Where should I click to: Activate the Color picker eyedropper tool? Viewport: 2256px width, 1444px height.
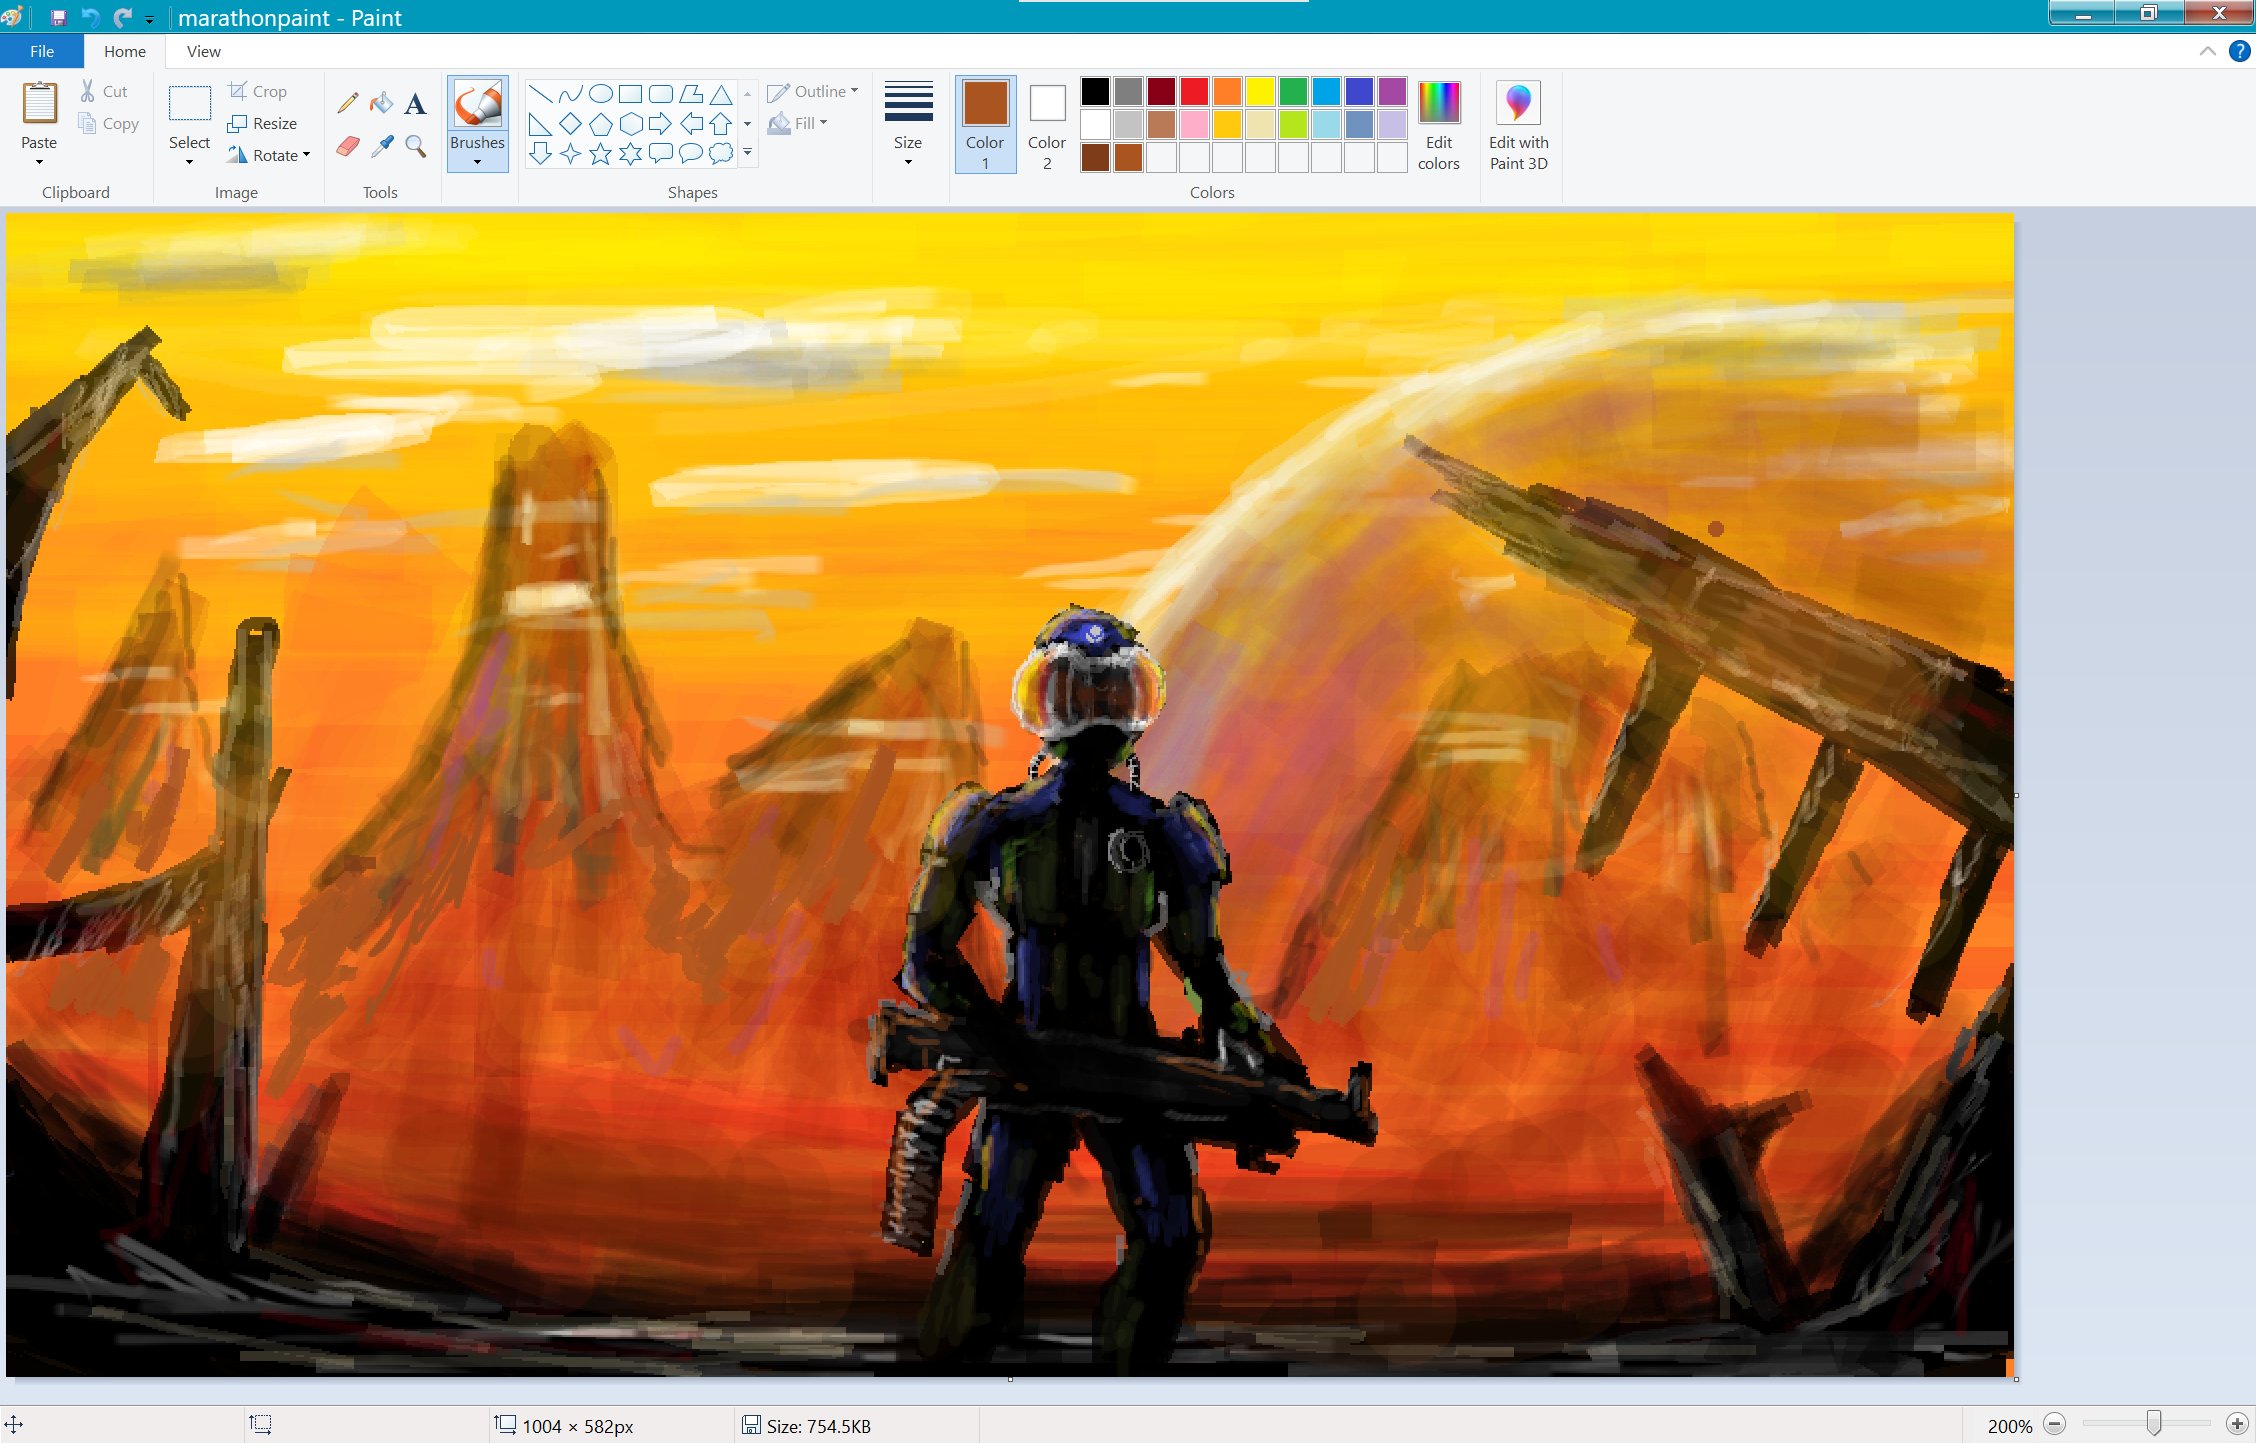click(x=381, y=147)
